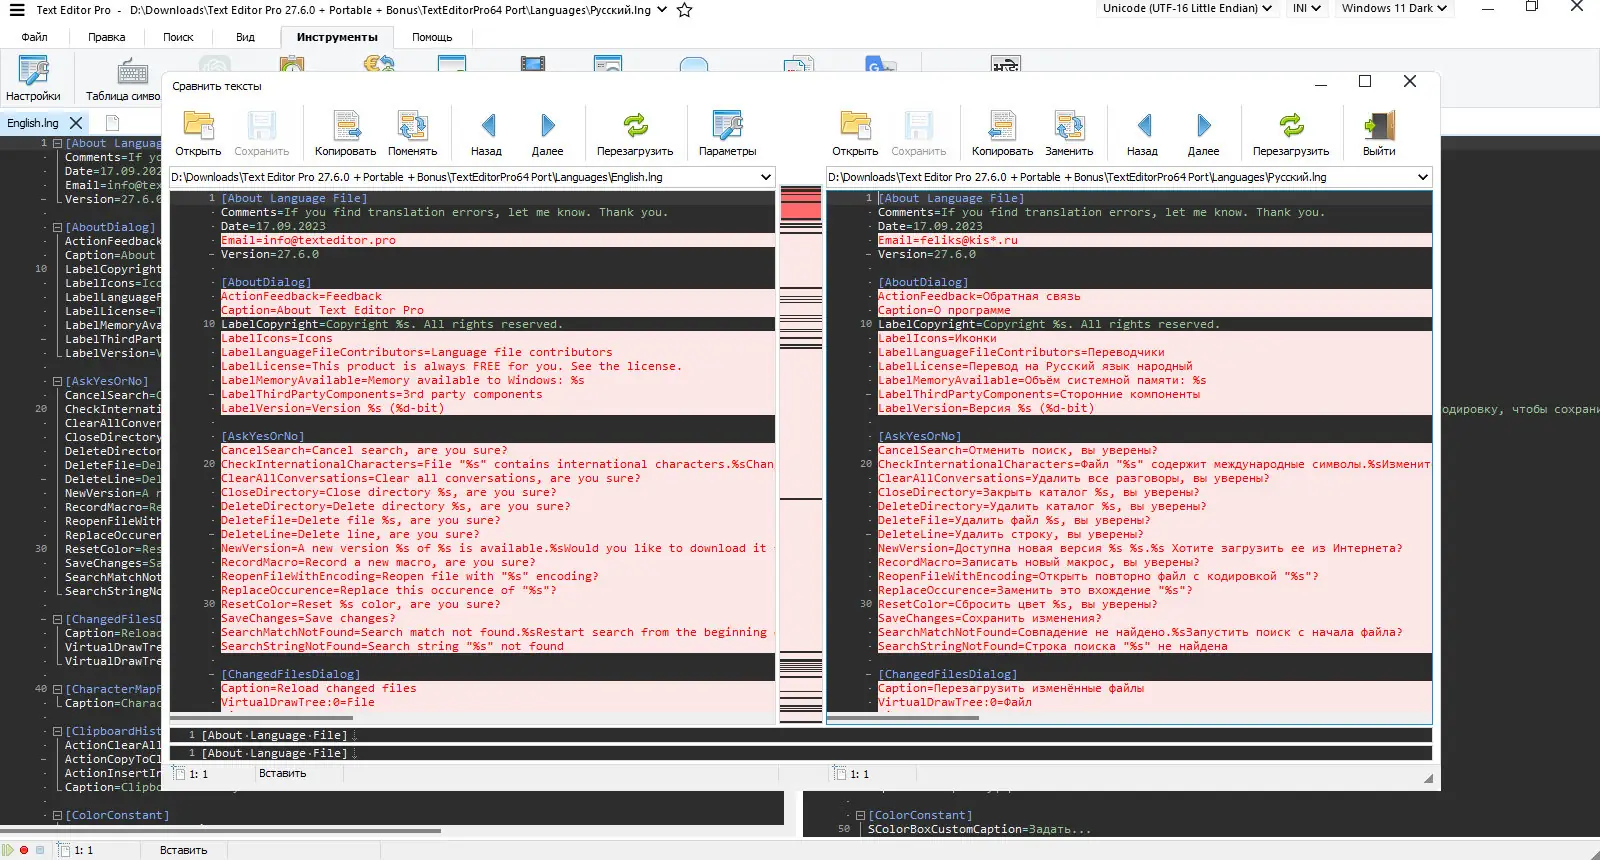
Task: Click upper [About Language File] detail line
Action: 800,735
